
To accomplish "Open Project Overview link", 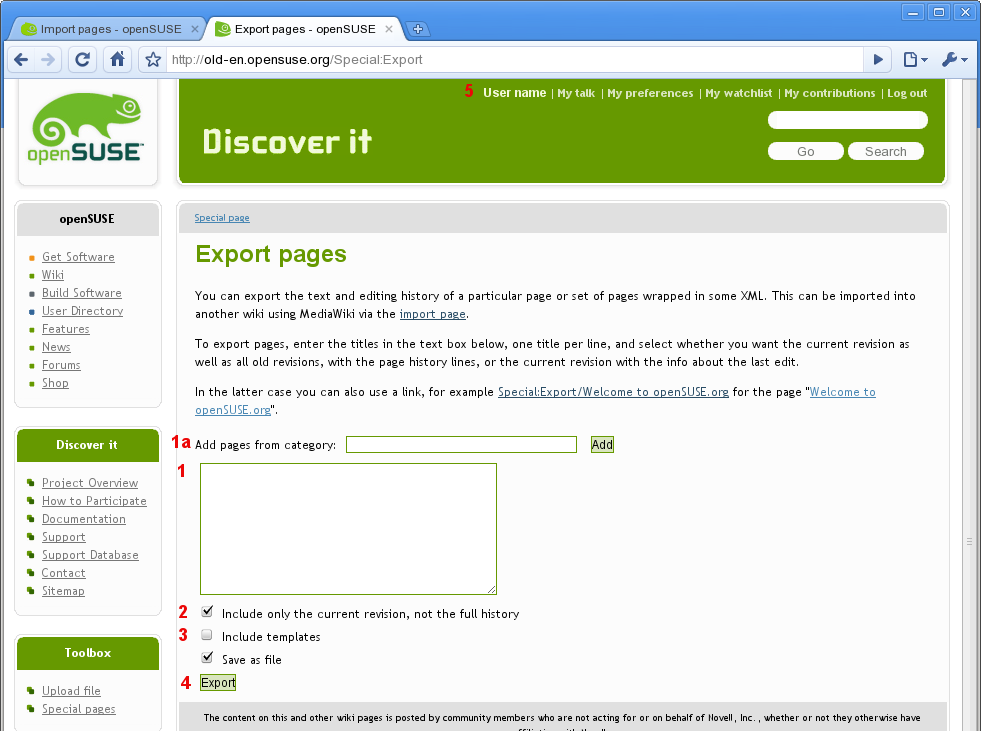I will [x=90, y=483].
